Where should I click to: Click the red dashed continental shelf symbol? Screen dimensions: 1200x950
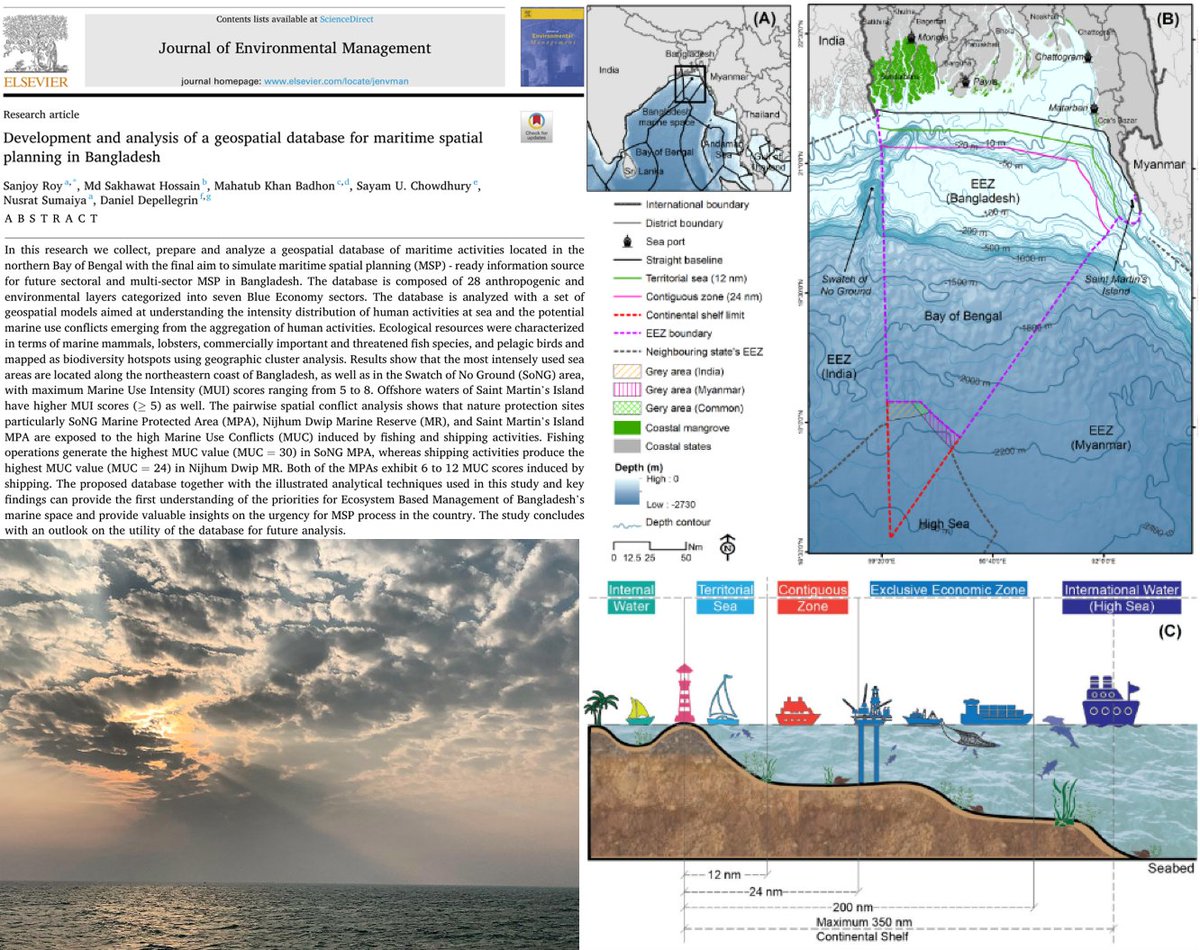click(x=627, y=314)
